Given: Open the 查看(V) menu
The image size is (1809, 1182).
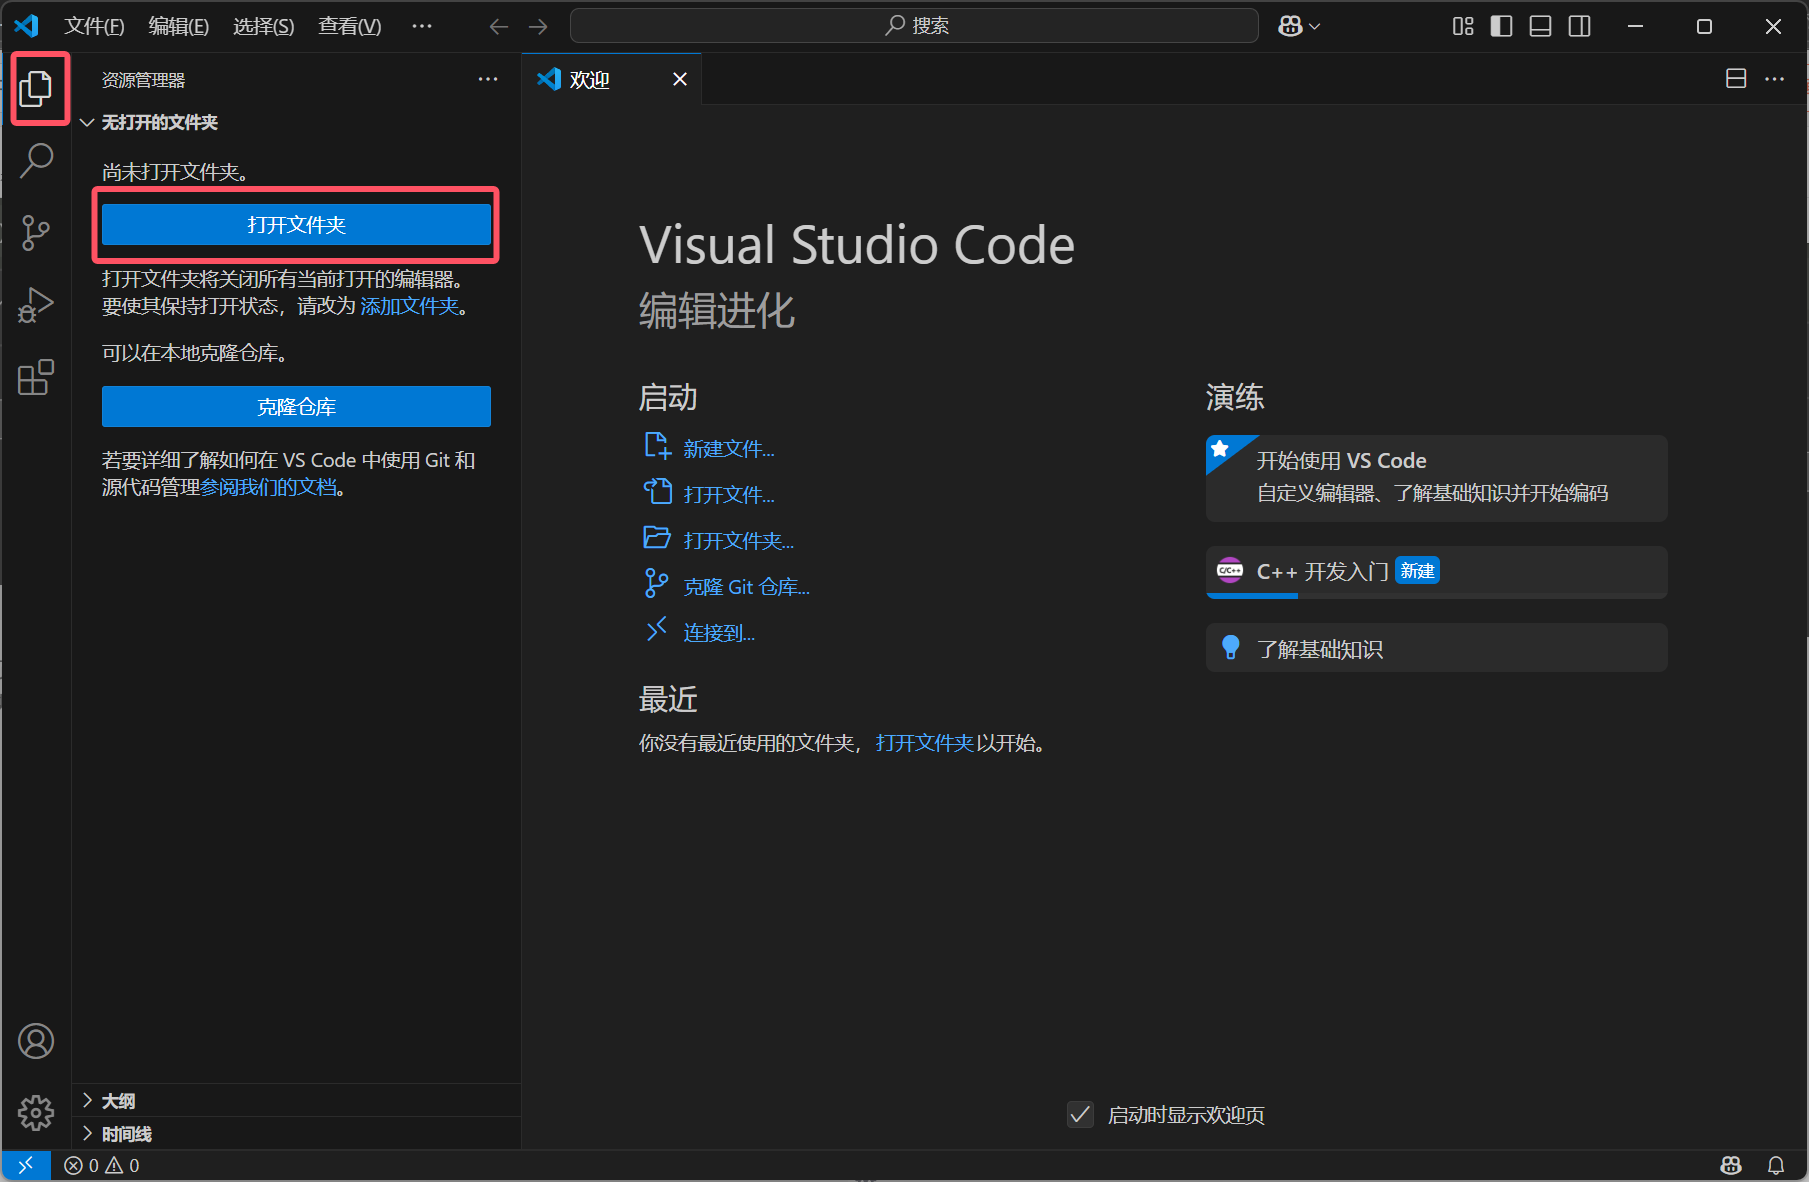Looking at the screenshot, I should tap(350, 26).
